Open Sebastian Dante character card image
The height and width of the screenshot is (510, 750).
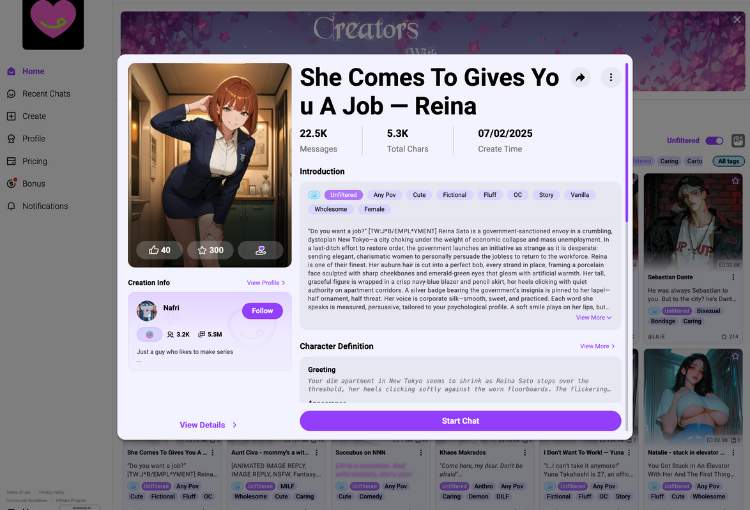[693, 222]
